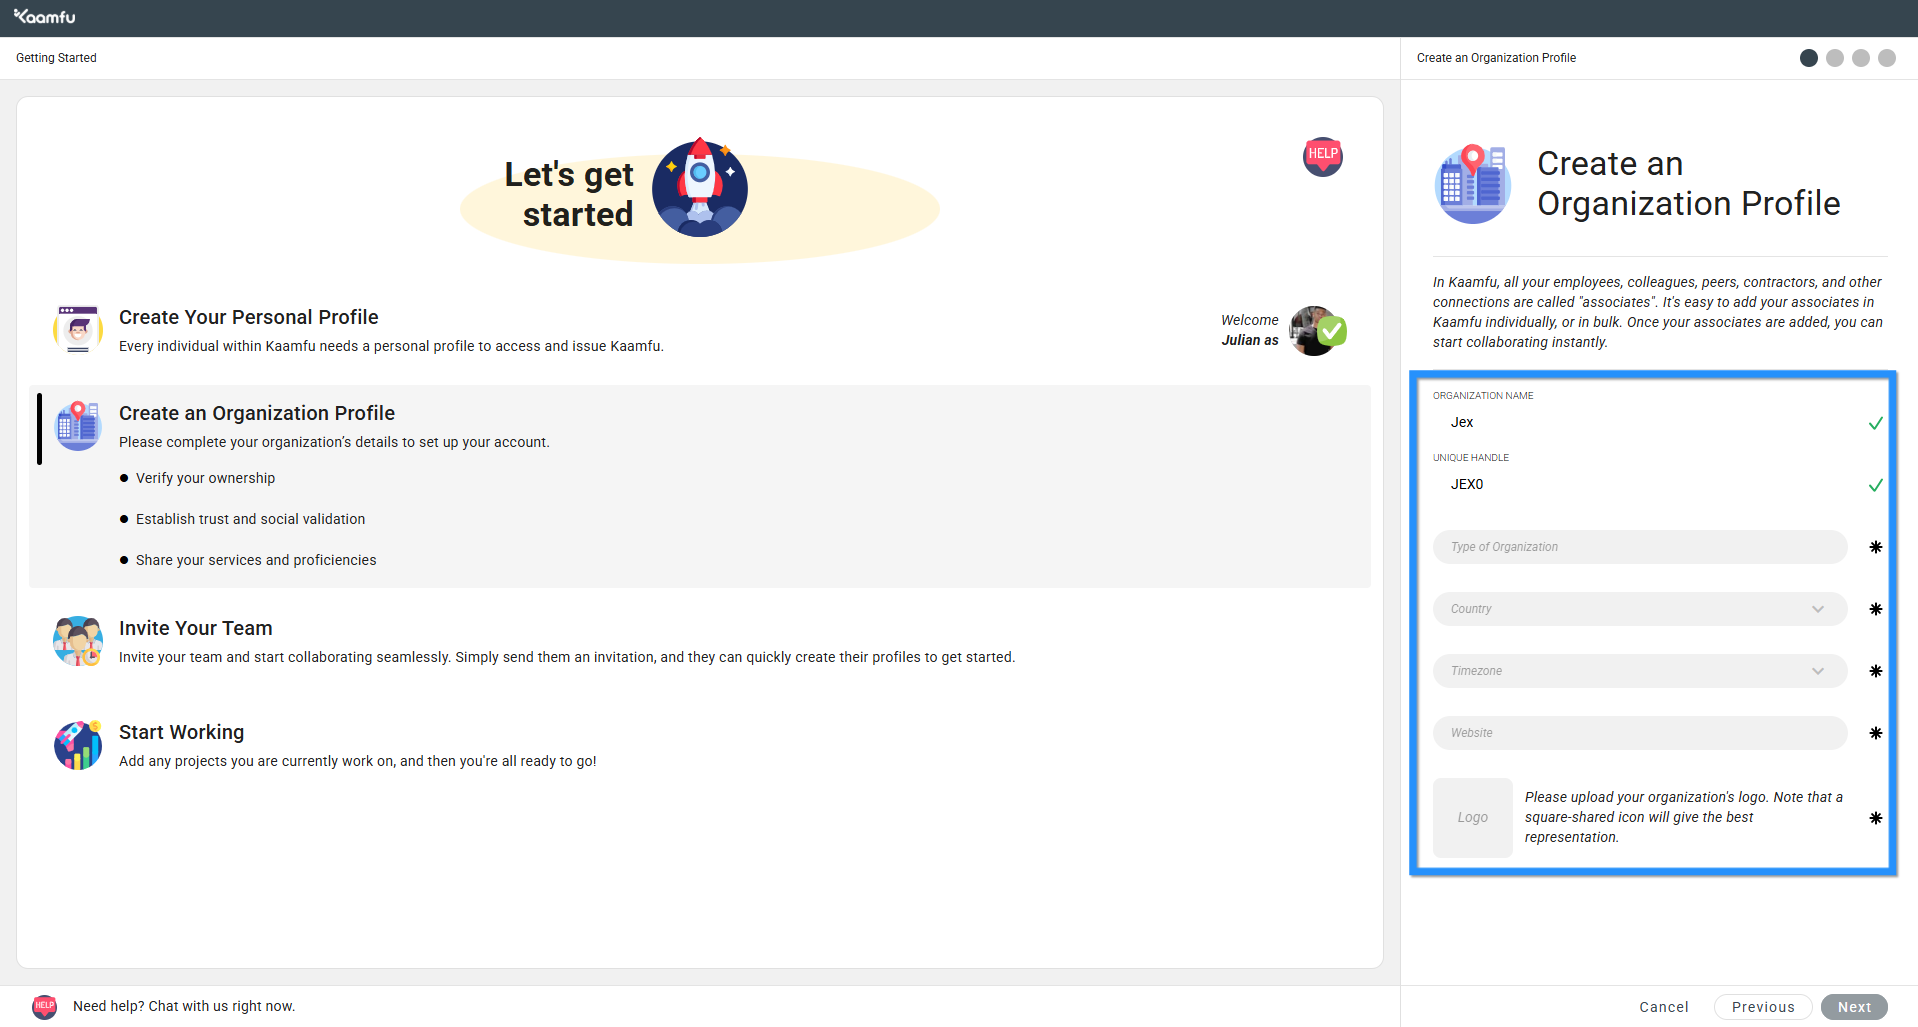Image resolution: width=1918 pixels, height=1027 pixels.
Task: Click the Kaamfu logo in header
Action: pyautogui.click(x=45, y=17)
